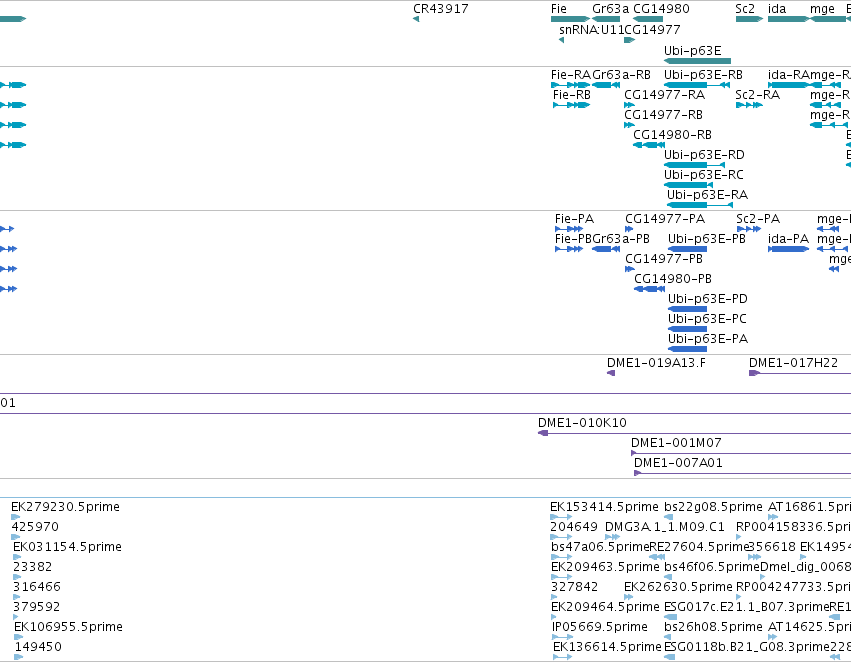Open the Sc2-RA transcript label
The height and width of the screenshot is (662, 851).
pos(757,95)
